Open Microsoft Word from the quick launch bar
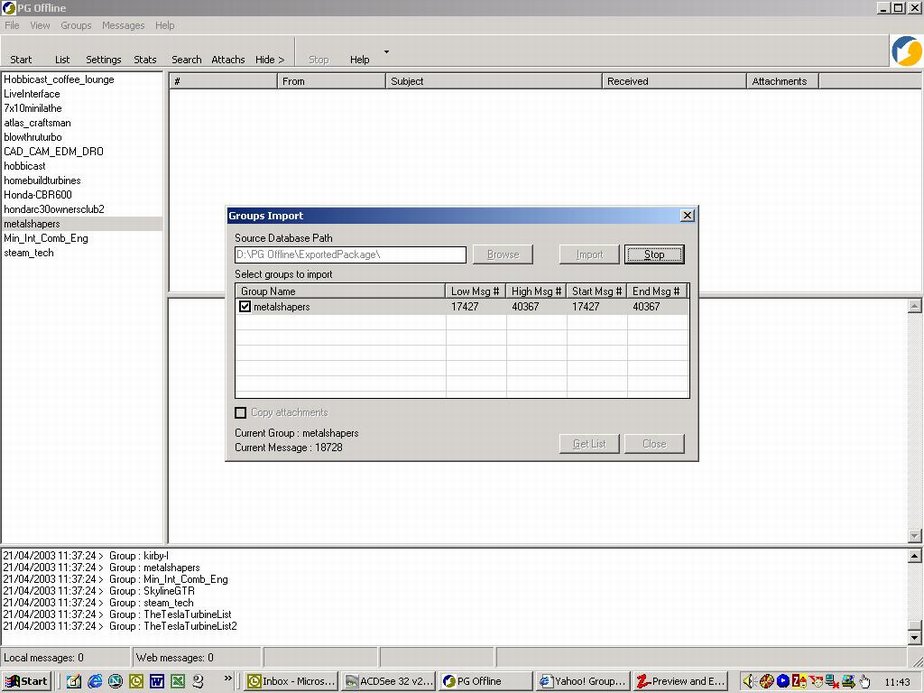Viewport: 924px width, 693px height. (157, 681)
